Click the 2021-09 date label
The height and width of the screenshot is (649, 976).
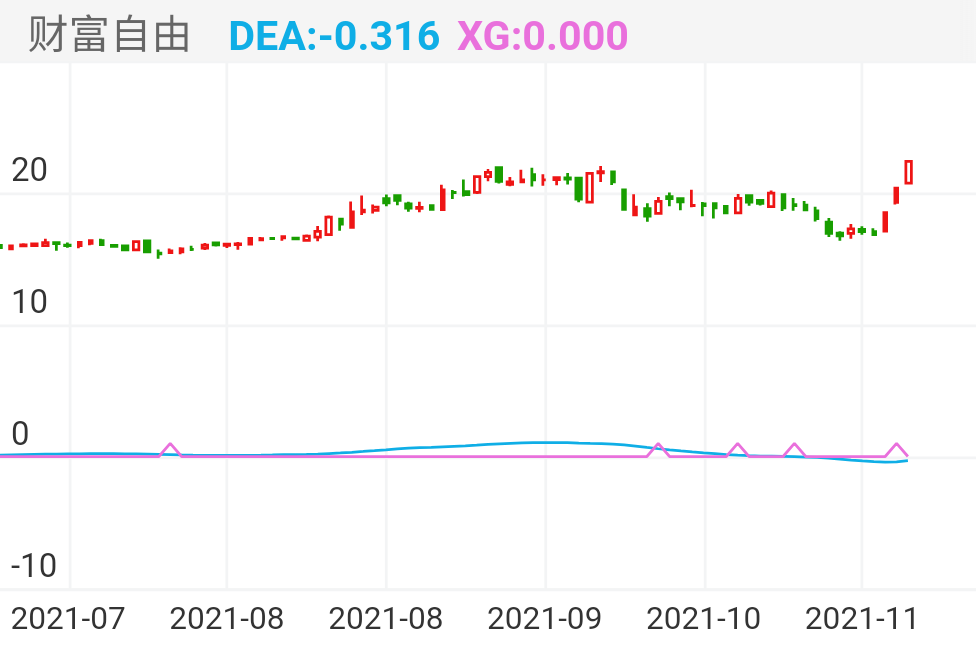(545, 619)
